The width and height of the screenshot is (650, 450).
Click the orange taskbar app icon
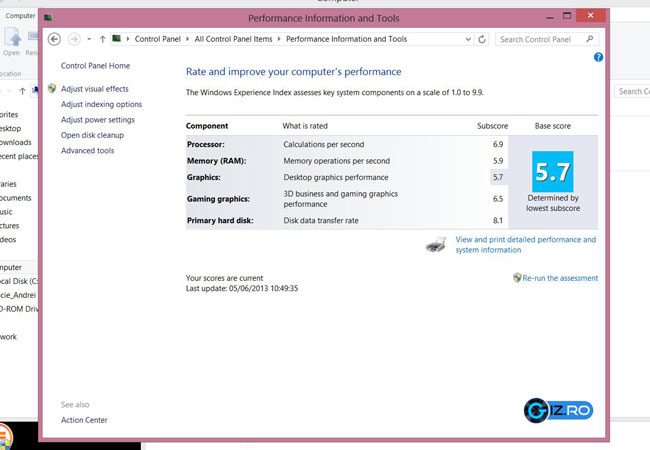(5, 438)
